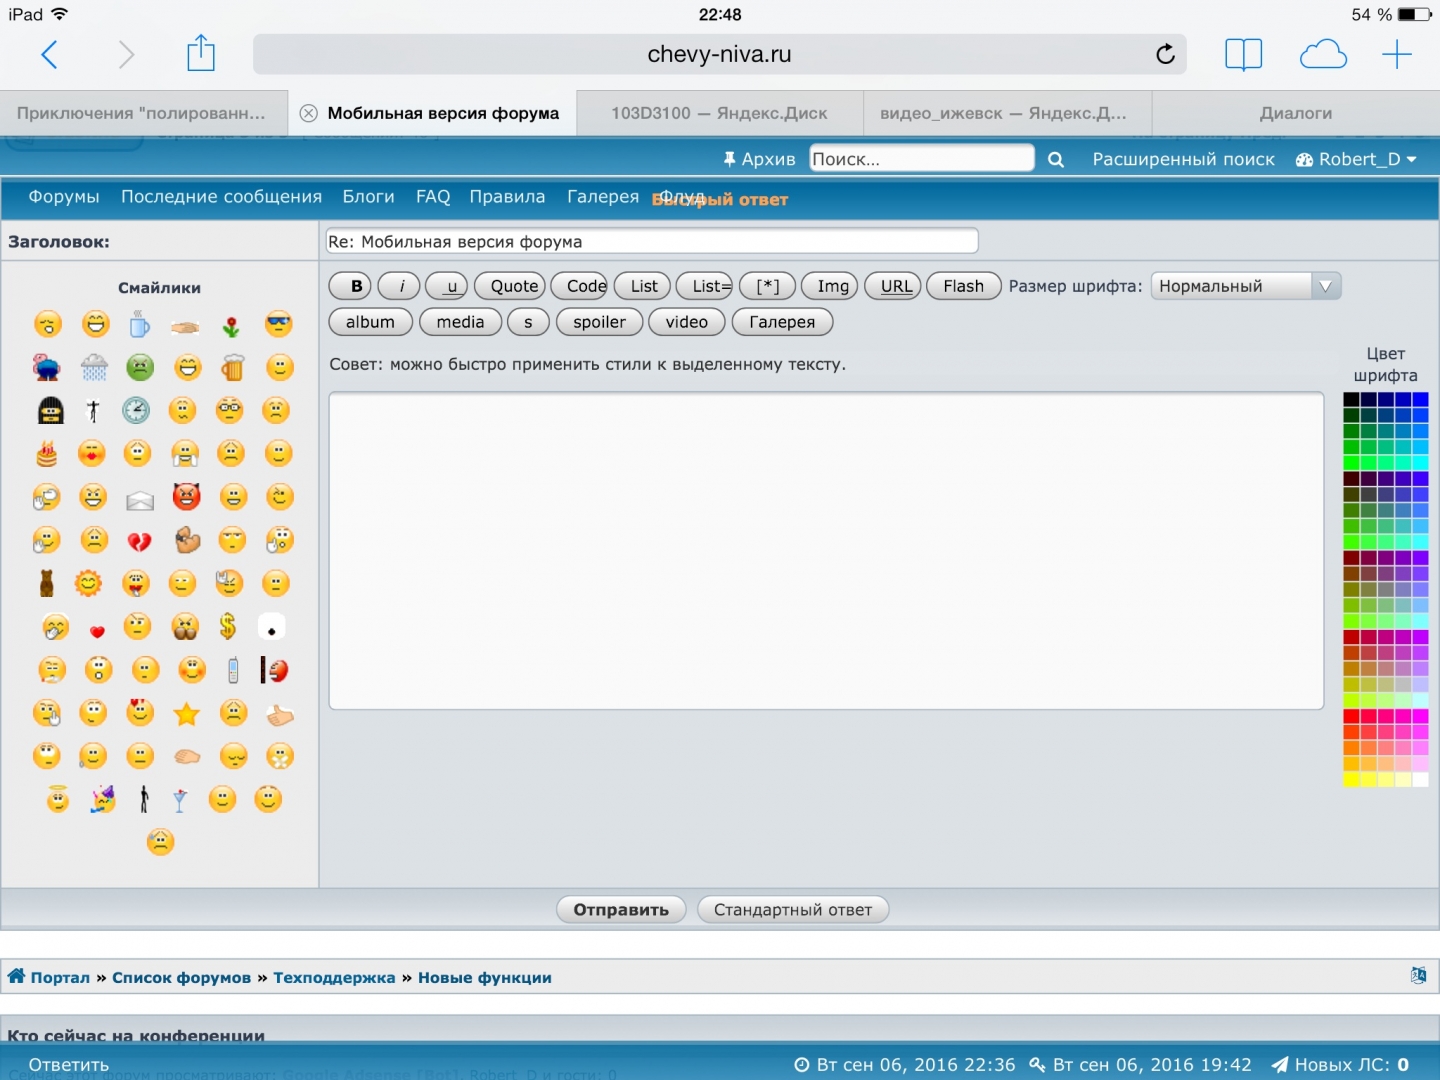1440x1080 pixels.
Task: Insert the red devil smiley
Action: 186,497
